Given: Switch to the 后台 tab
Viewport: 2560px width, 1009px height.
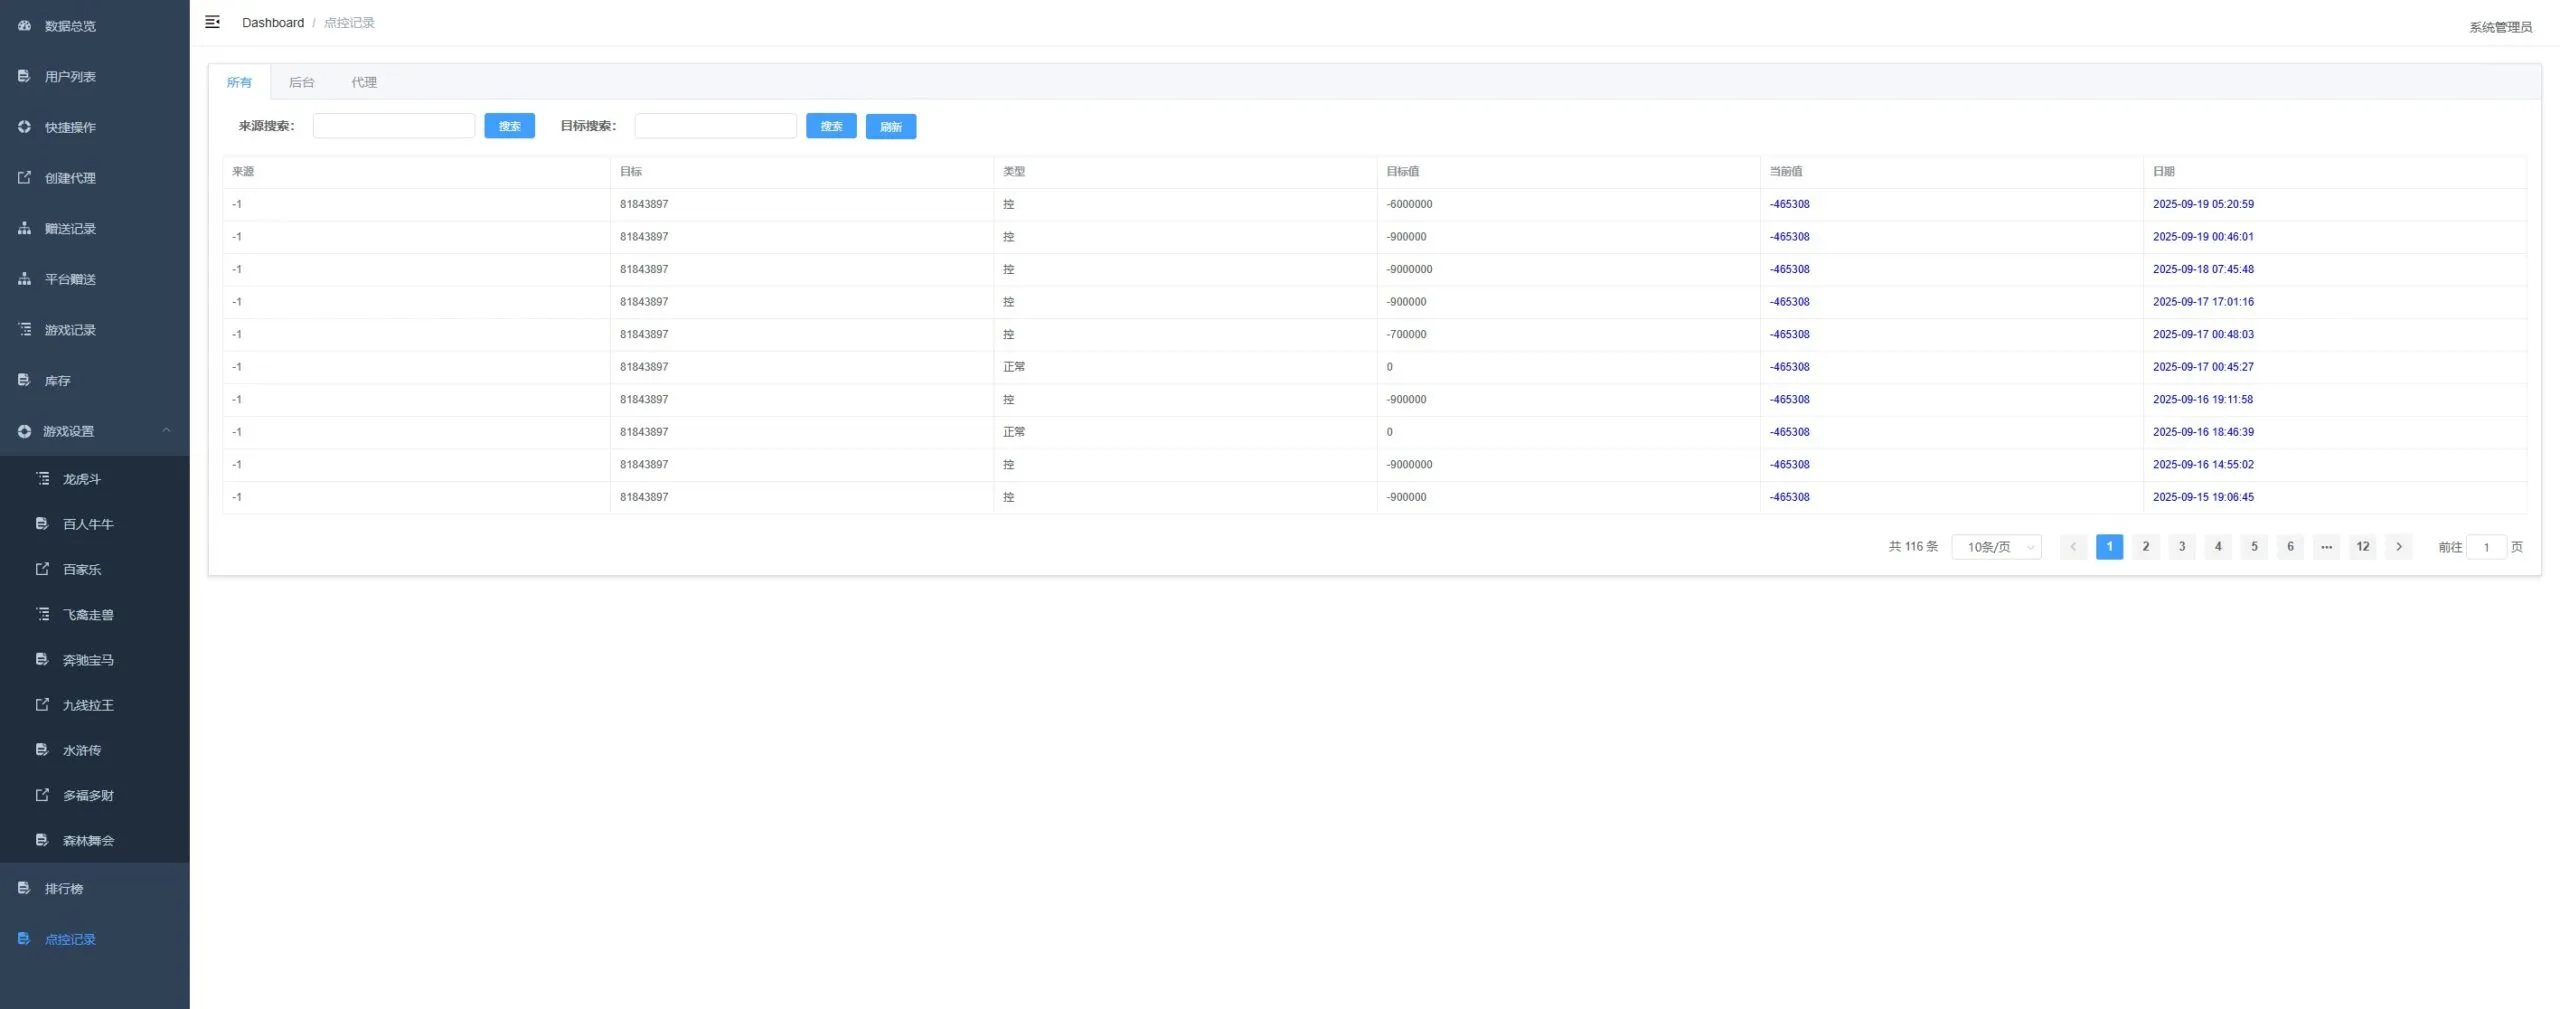Looking at the screenshot, I should pyautogui.click(x=301, y=82).
